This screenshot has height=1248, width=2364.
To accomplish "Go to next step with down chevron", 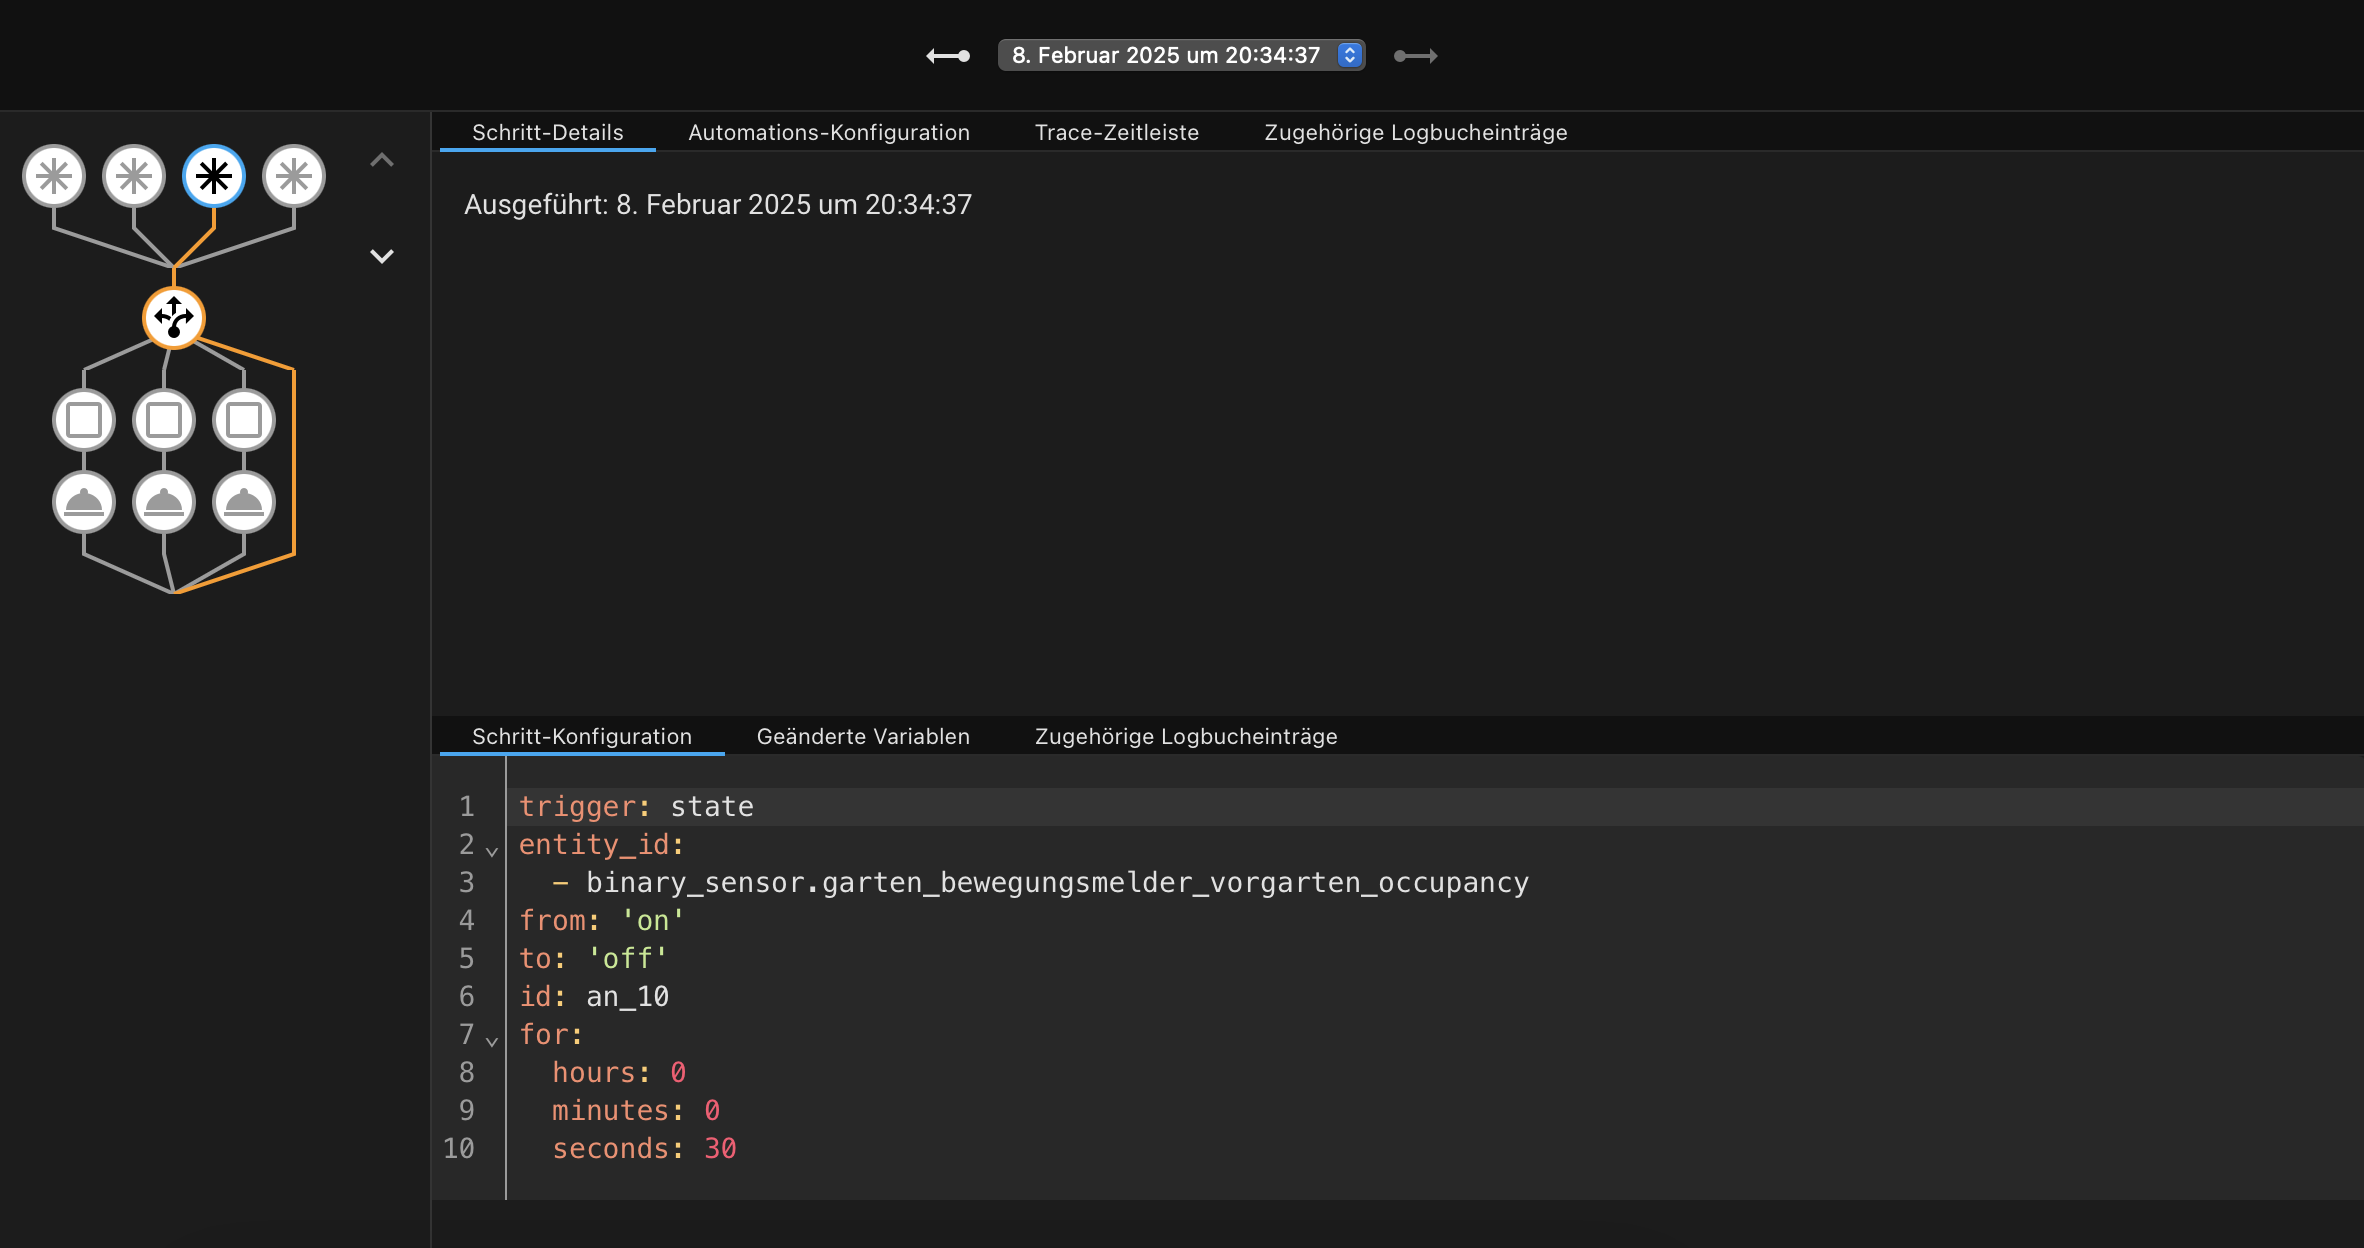I will (382, 256).
